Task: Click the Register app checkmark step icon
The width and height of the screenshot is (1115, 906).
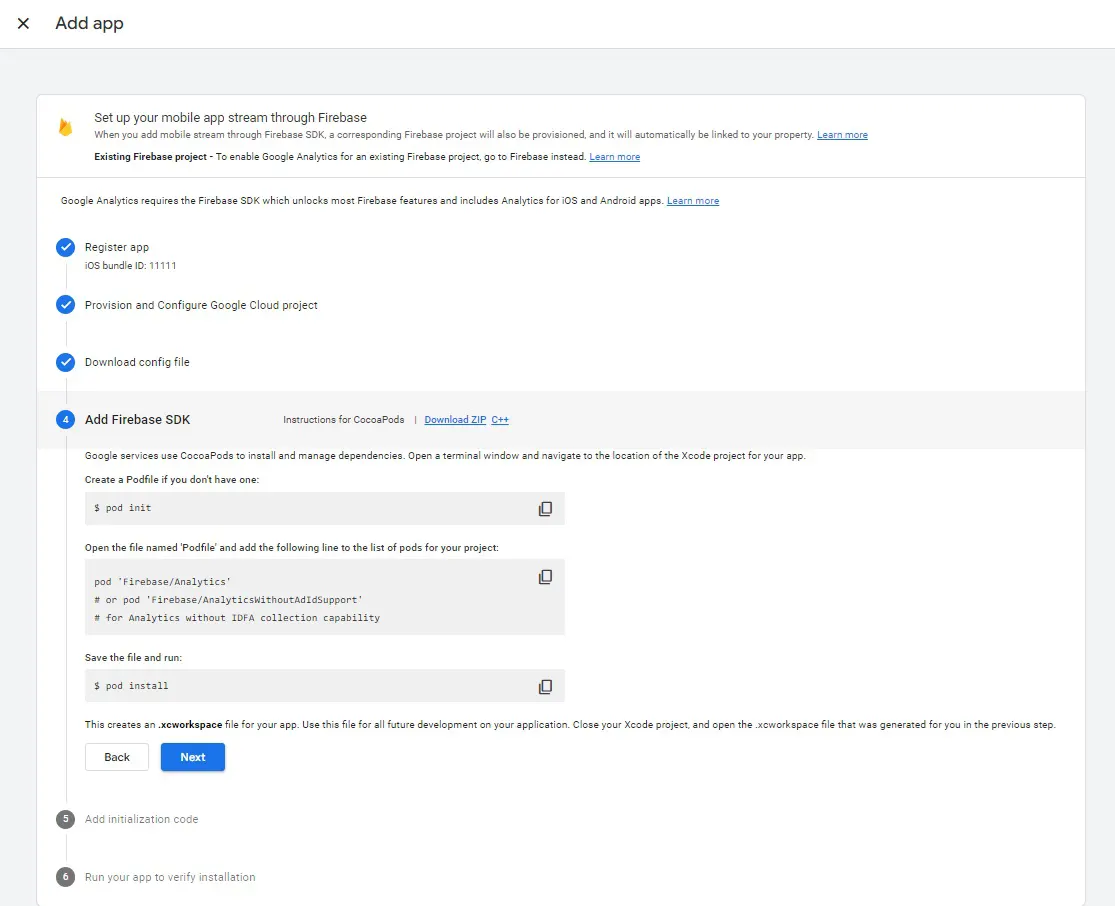Action: (65, 247)
